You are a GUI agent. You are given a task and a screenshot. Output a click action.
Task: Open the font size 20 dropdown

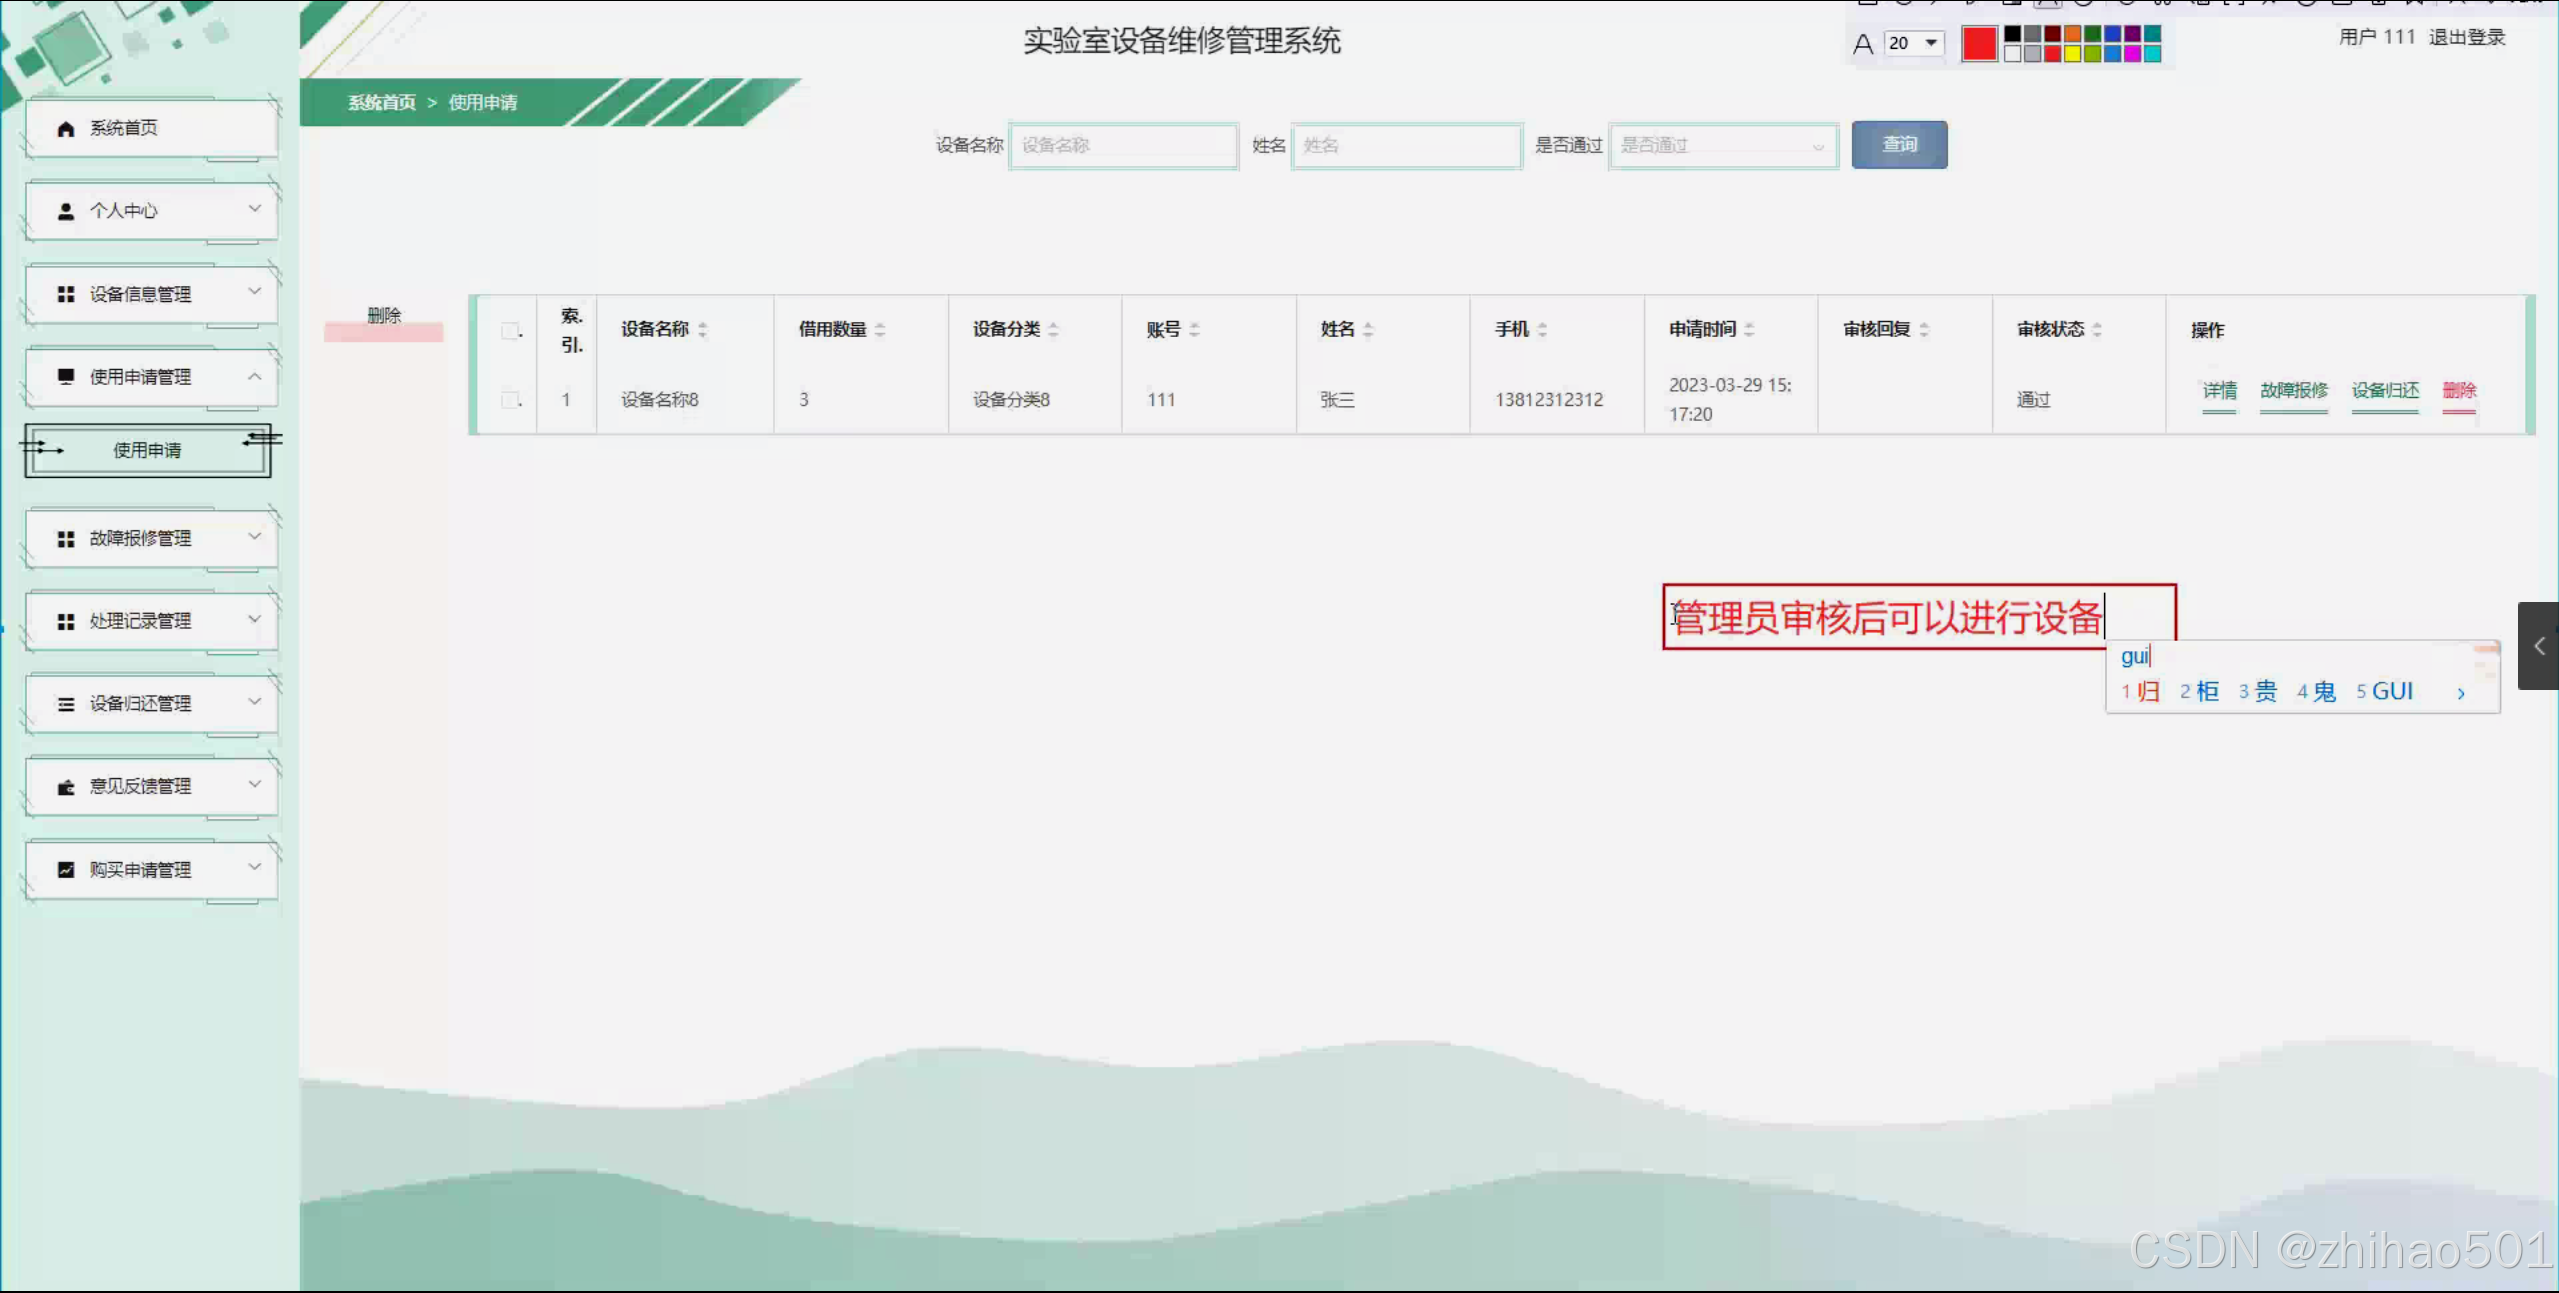[1912, 43]
